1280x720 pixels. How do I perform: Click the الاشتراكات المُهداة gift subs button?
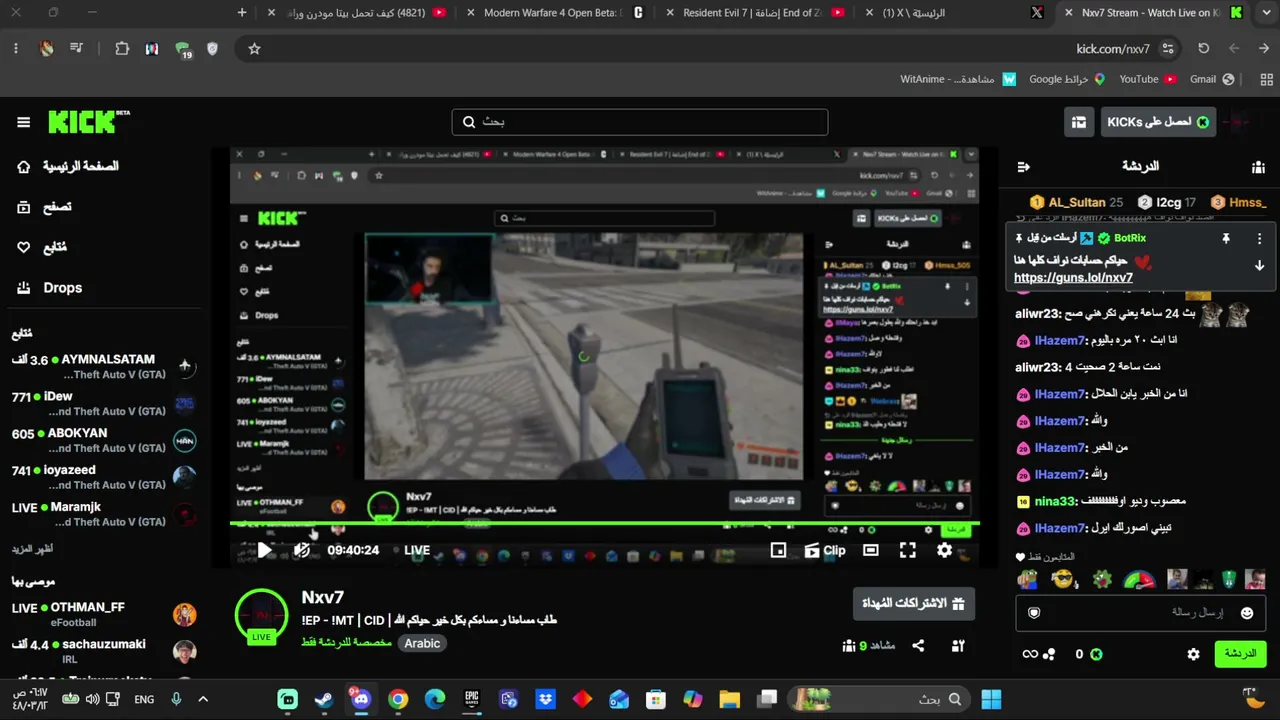[914, 603]
